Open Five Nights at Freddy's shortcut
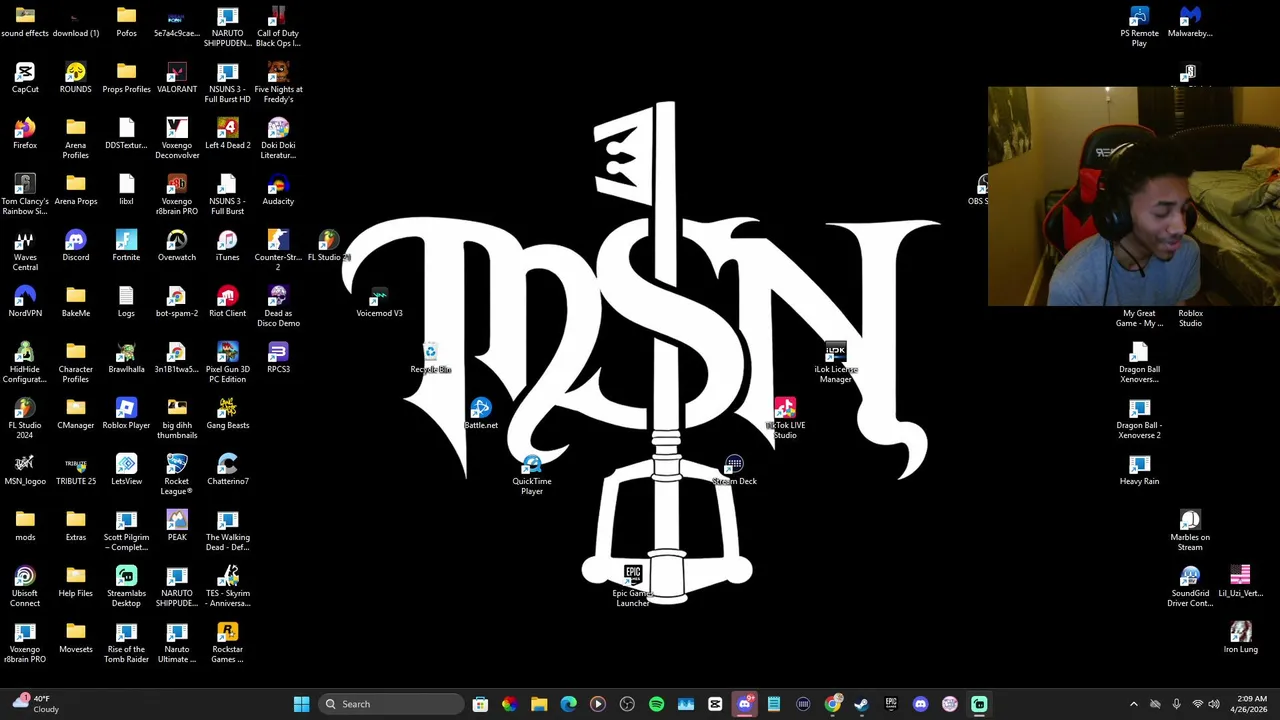Image resolution: width=1280 pixels, height=720 pixels. pyautogui.click(x=278, y=82)
